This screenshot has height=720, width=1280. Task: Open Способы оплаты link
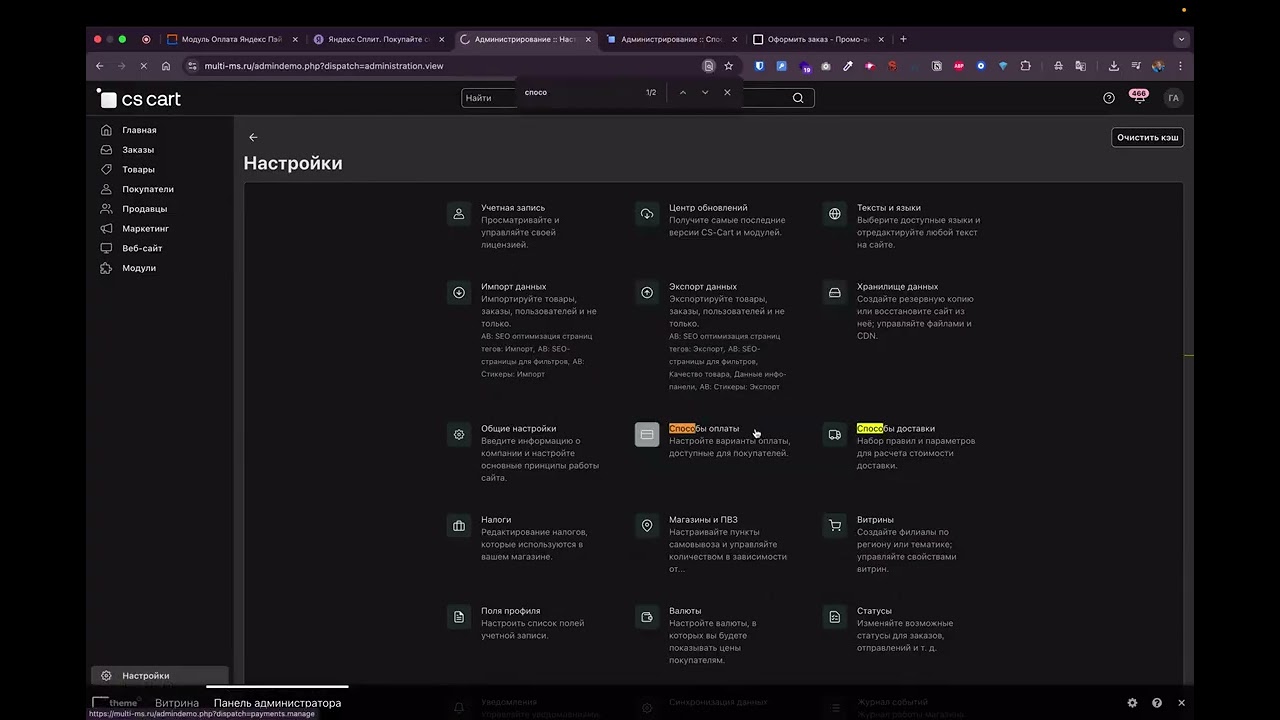[704, 428]
